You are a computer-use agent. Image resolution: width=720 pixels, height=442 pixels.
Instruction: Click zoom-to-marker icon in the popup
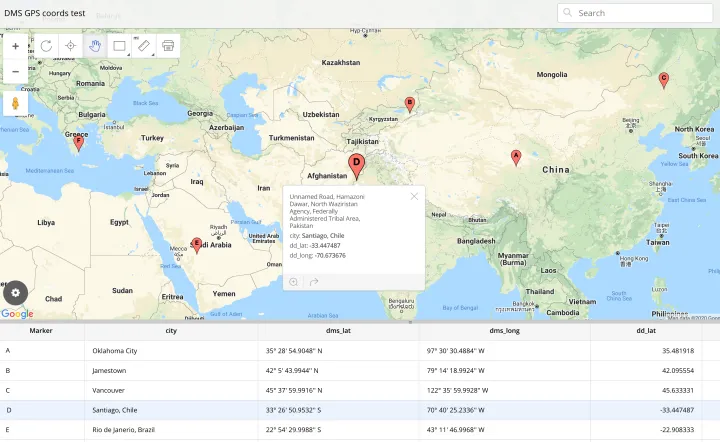[x=295, y=282]
